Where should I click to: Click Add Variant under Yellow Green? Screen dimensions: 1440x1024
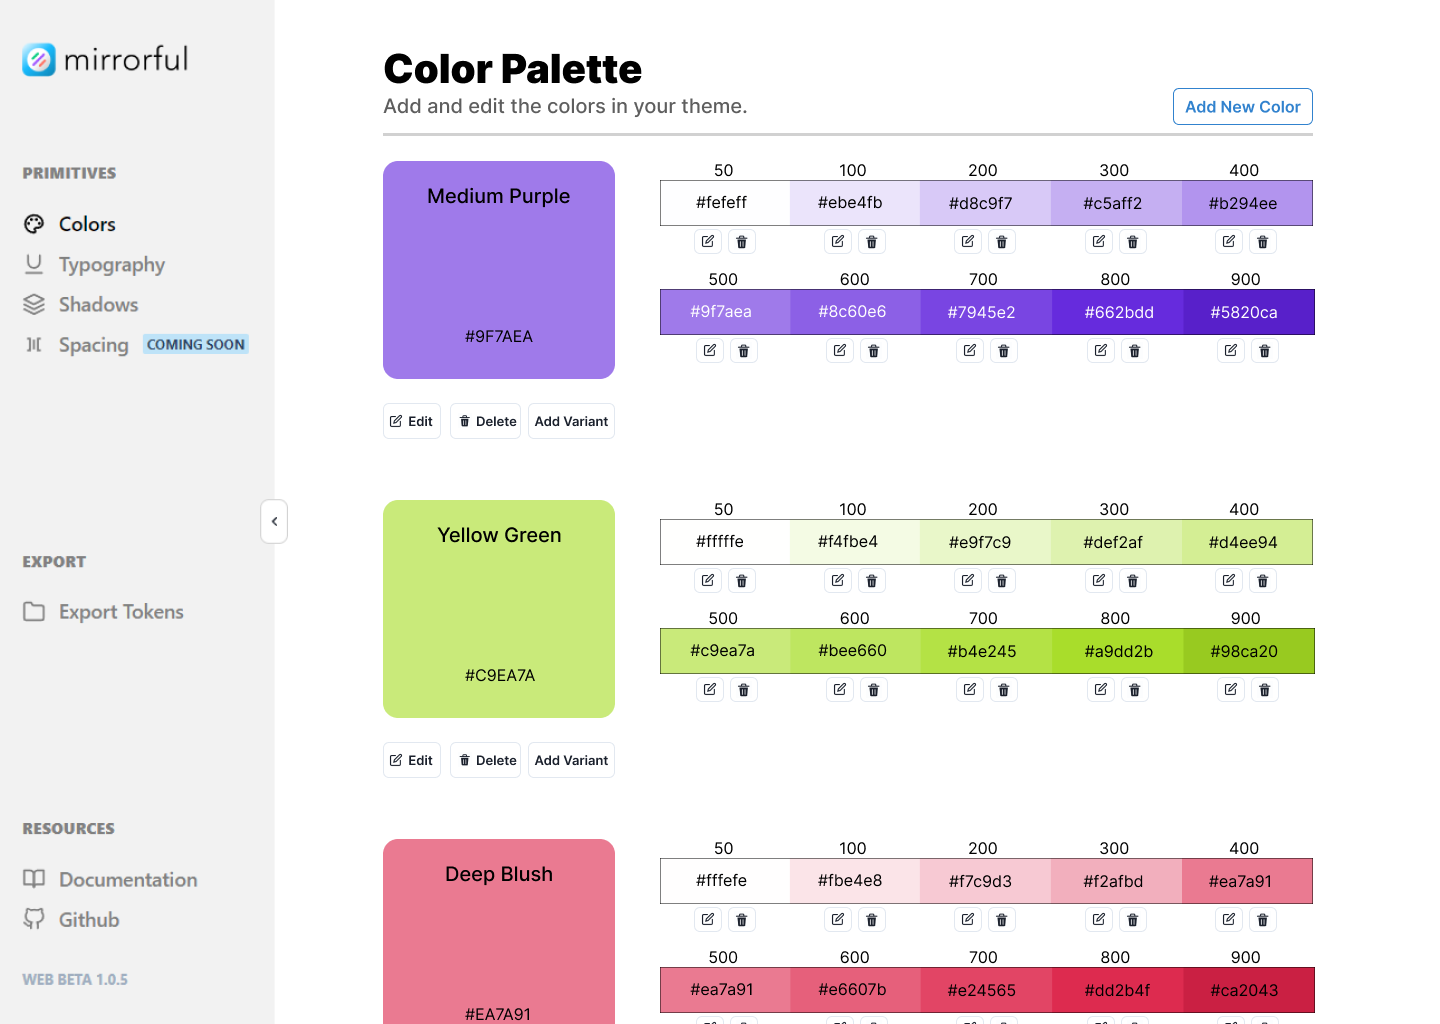click(x=571, y=760)
